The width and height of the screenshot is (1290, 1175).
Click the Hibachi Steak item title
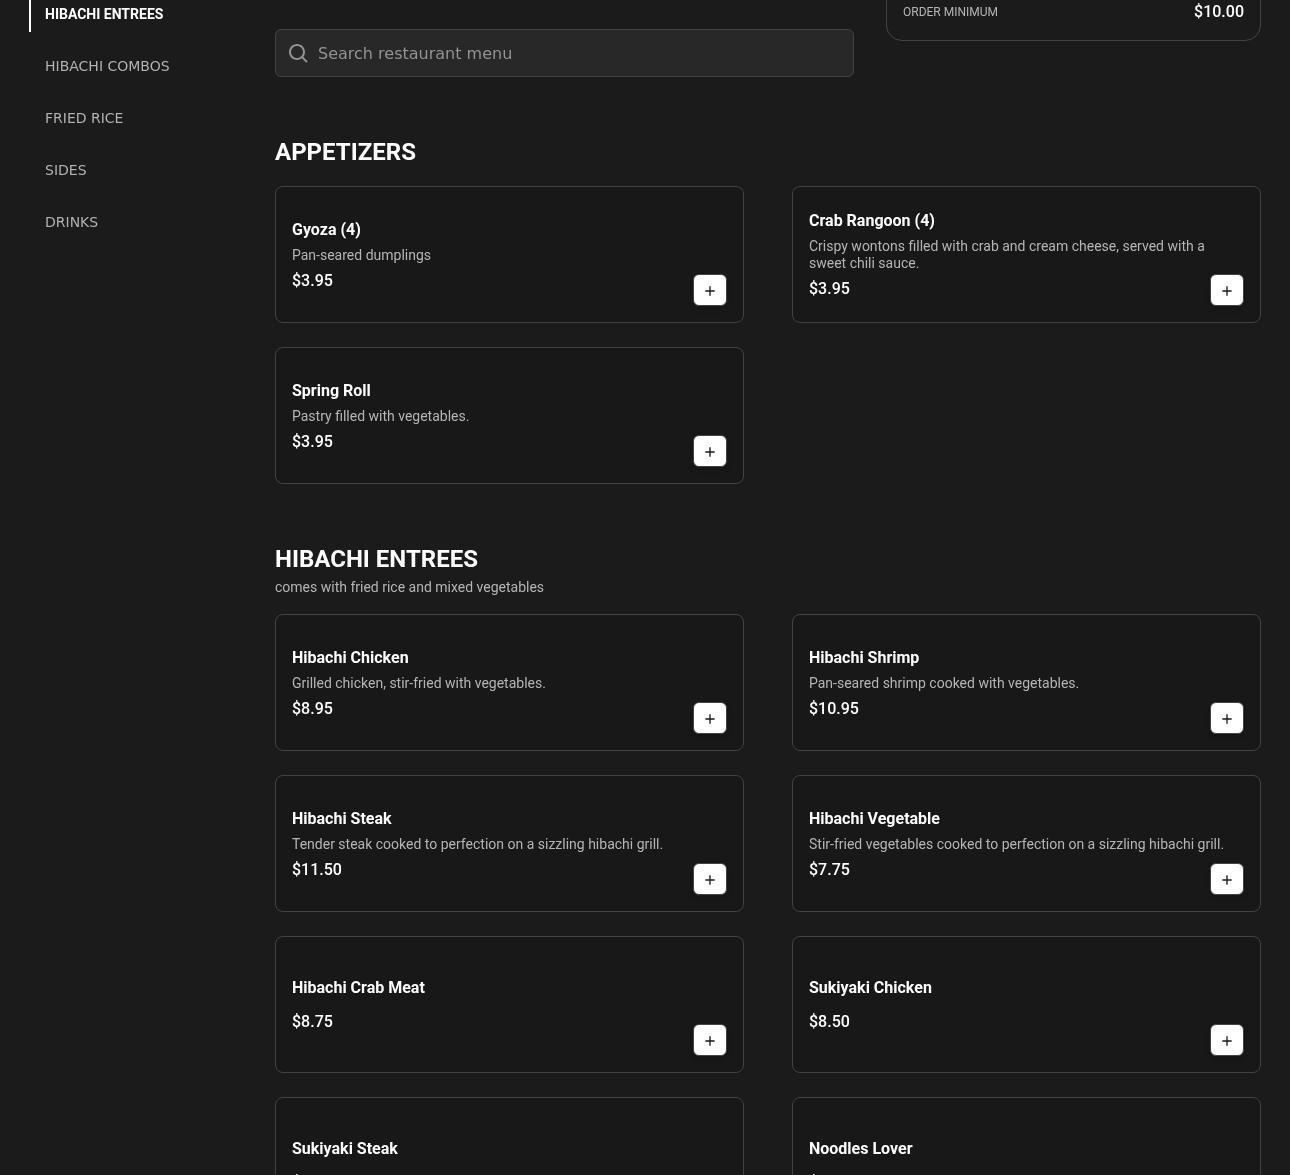click(x=342, y=819)
